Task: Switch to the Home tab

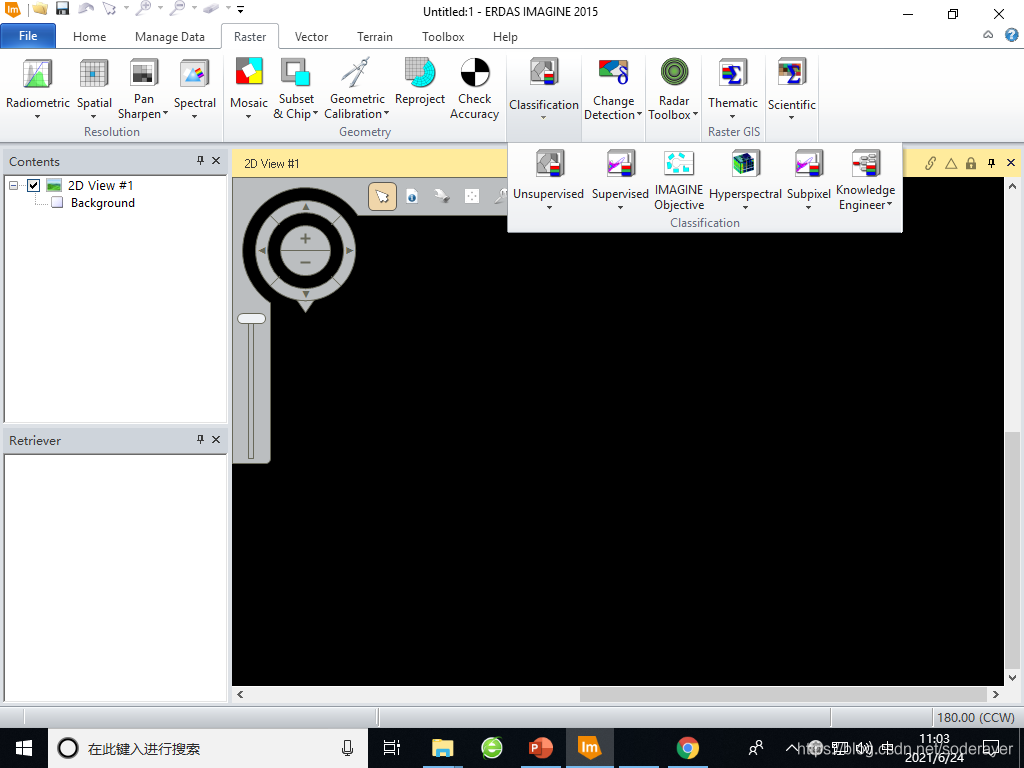Action: pyautogui.click(x=89, y=37)
